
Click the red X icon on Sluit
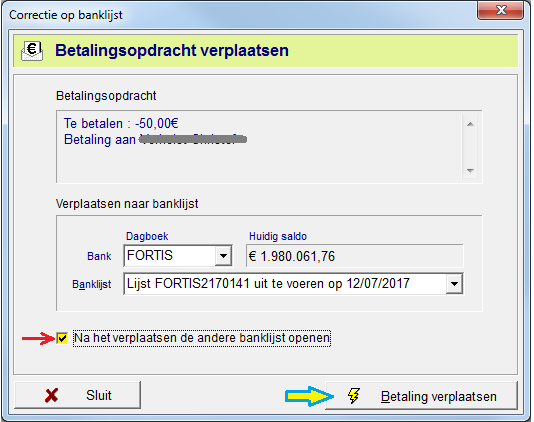point(51,395)
